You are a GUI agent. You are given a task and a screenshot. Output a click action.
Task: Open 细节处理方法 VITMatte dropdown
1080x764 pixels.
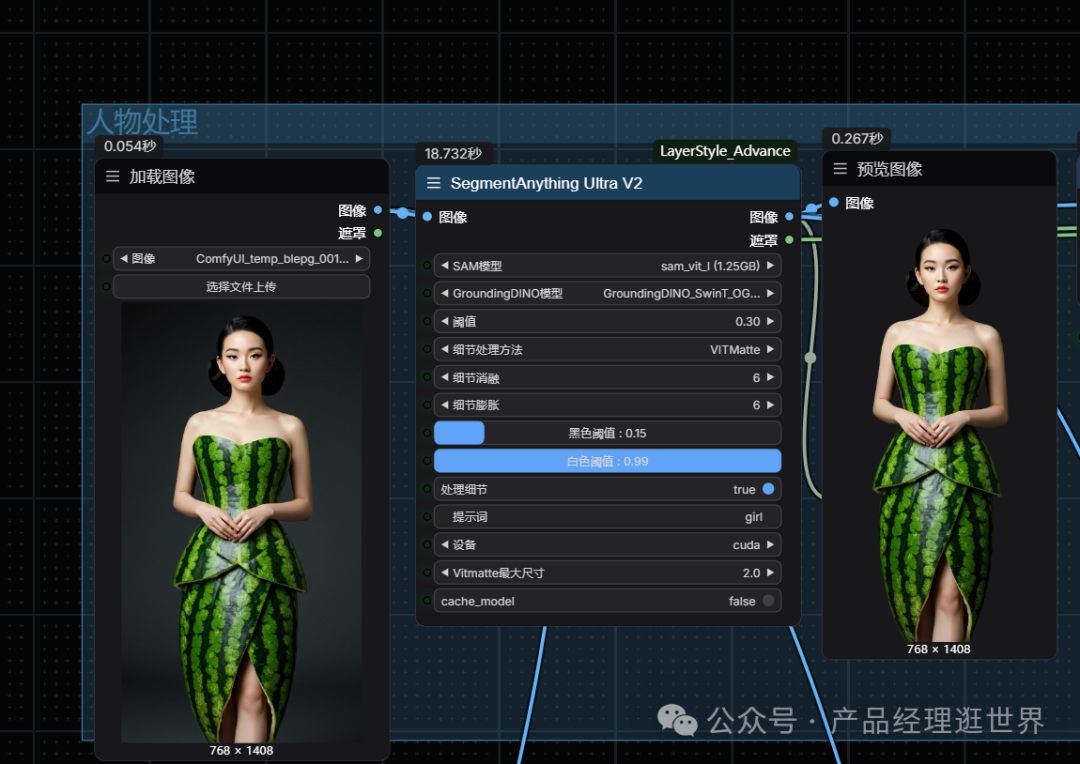tap(608, 349)
